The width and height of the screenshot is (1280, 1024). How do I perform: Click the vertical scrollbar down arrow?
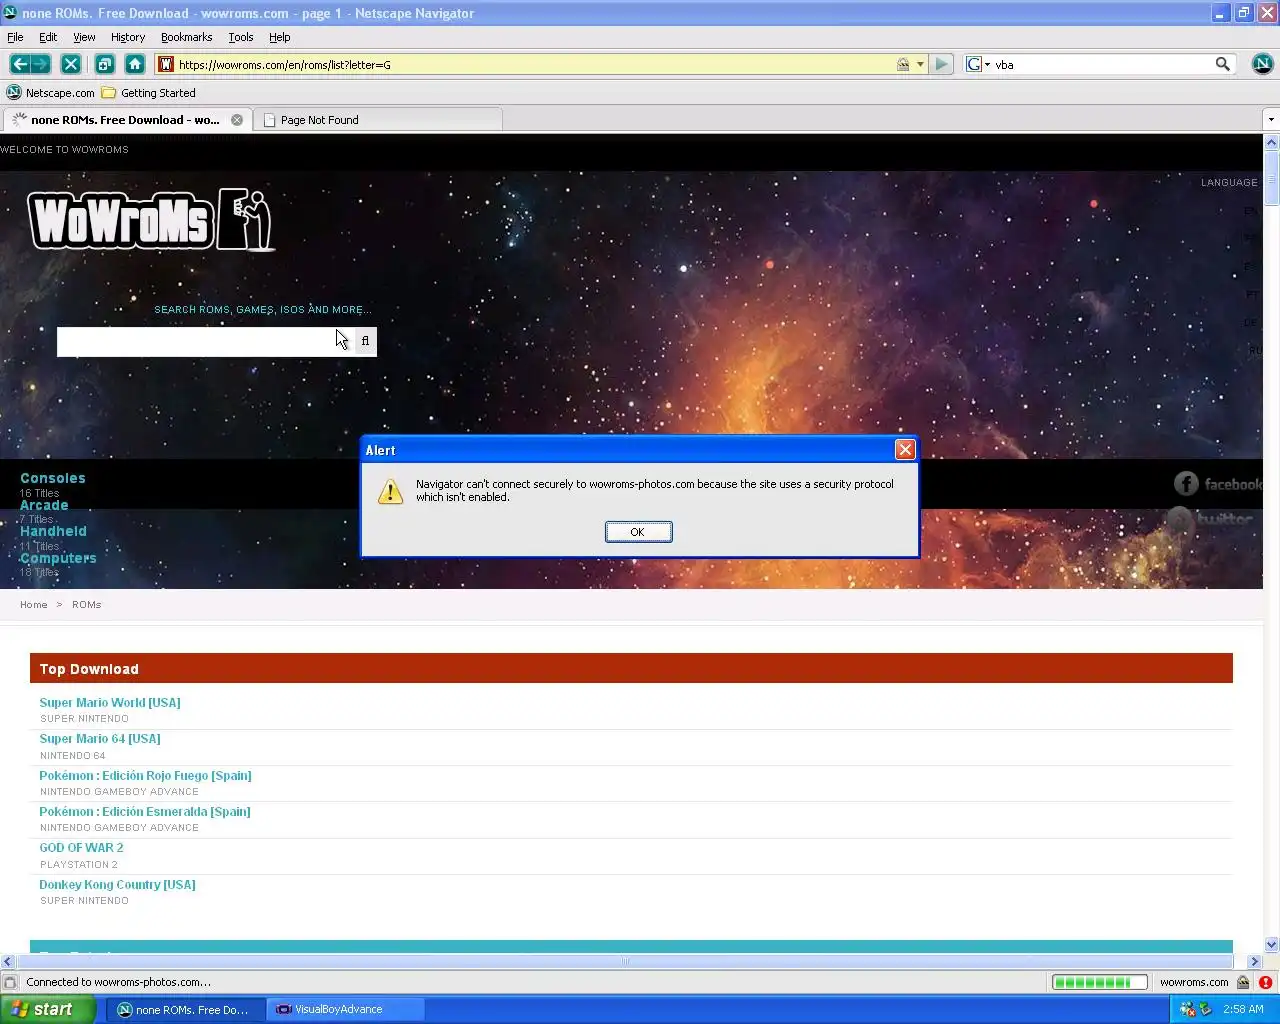1271,944
